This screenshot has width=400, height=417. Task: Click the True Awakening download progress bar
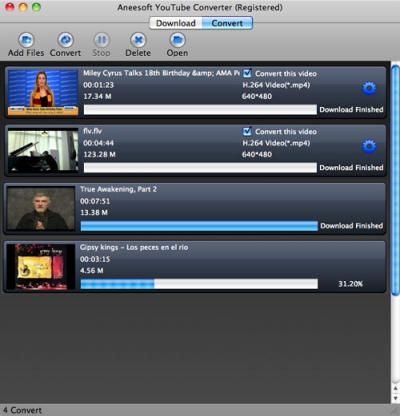click(x=199, y=226)
